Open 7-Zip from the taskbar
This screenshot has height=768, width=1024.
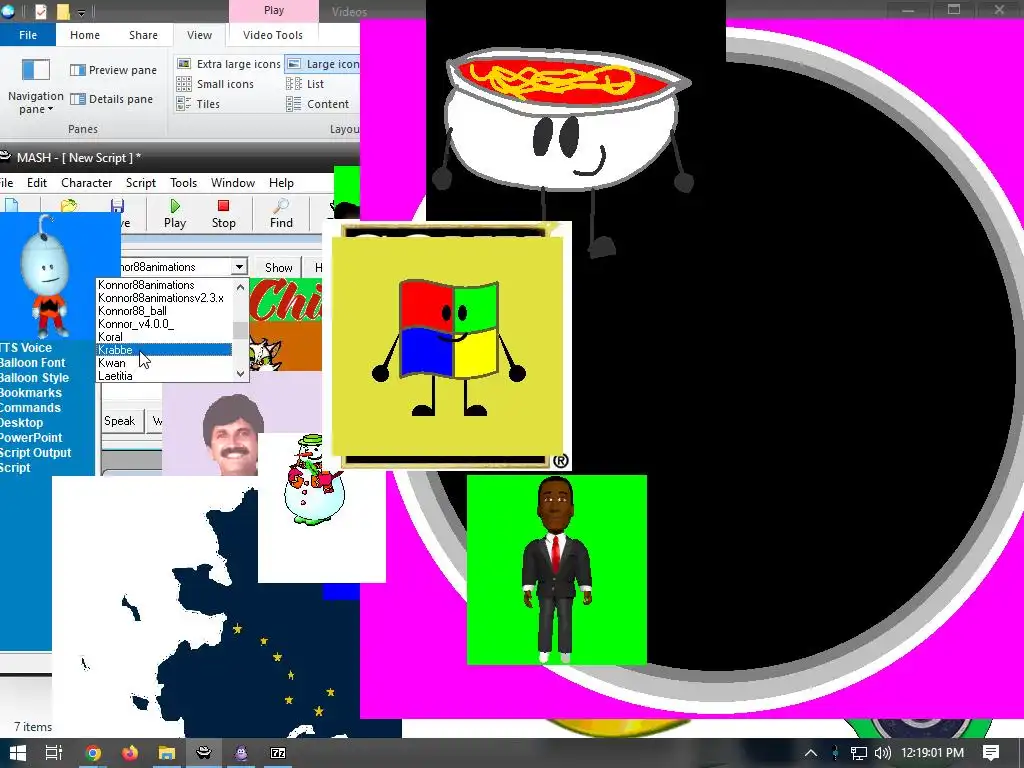[x=278, y=753]
